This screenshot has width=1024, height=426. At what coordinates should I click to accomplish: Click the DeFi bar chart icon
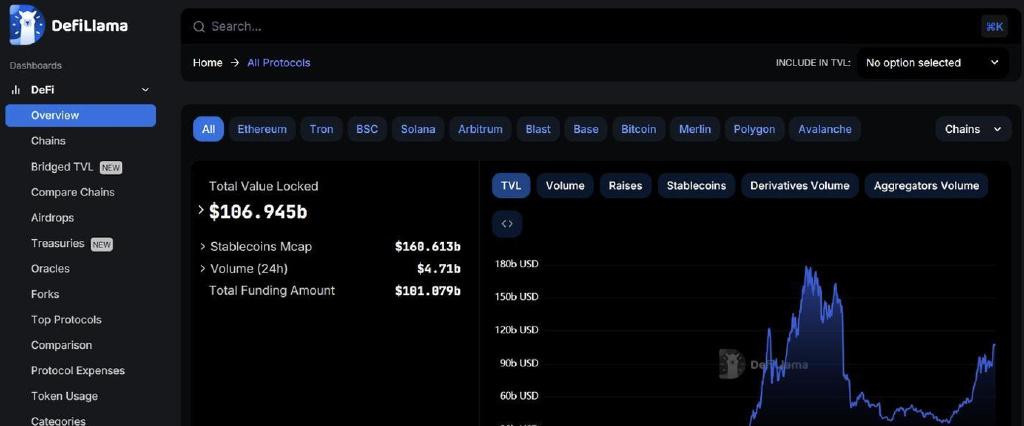pyautogui.click(x=16, y=90)
